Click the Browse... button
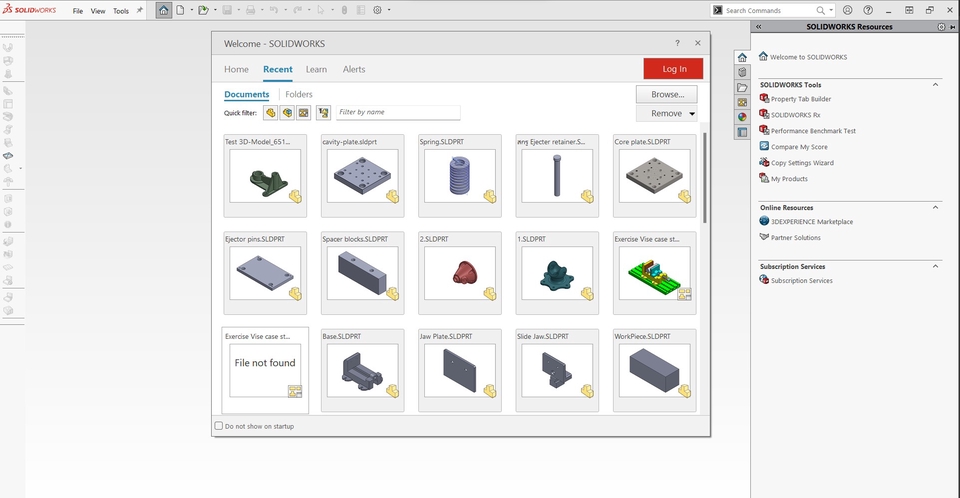 point(667,94)
